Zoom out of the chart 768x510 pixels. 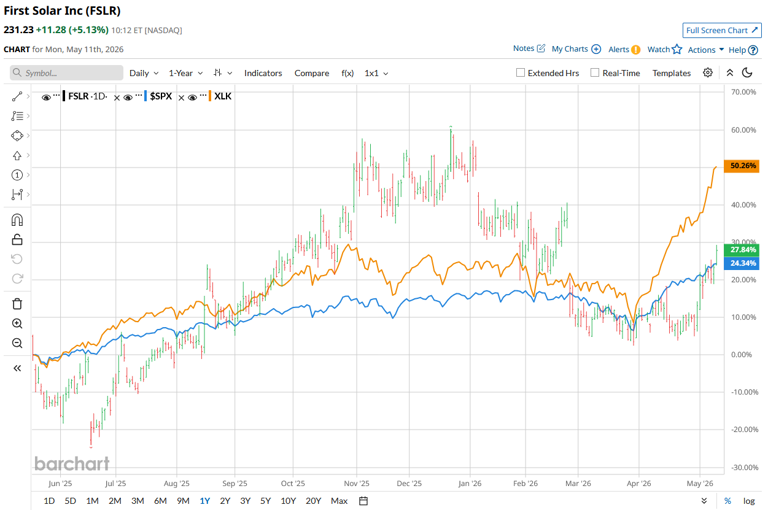point(17,343)
